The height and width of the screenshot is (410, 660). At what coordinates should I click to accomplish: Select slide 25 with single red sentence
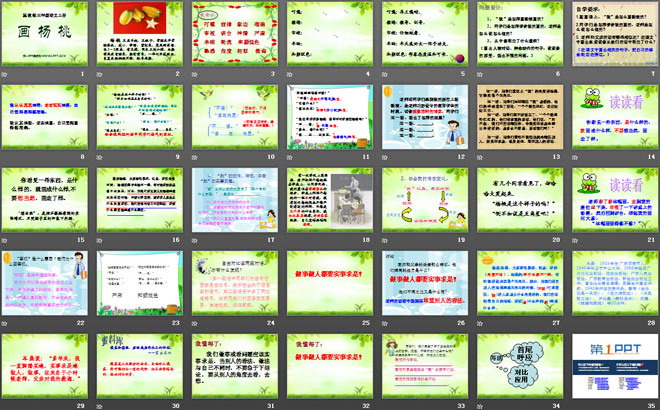tap(330, 283)
